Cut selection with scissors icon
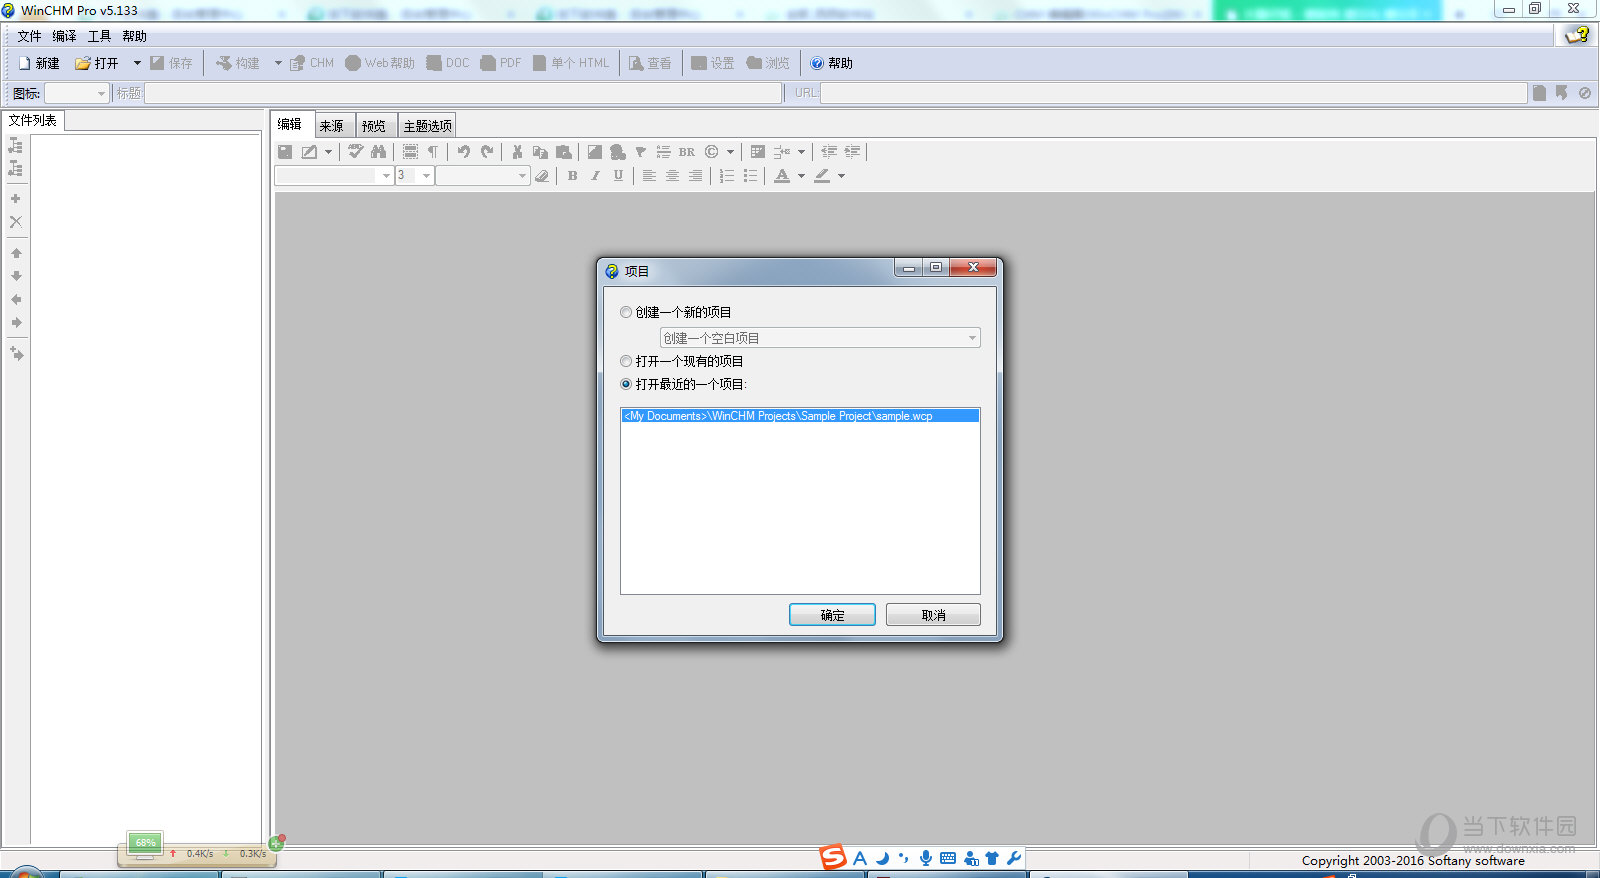Image resolution: width=1600 pixels, height=878 pixels. (517, 152)
